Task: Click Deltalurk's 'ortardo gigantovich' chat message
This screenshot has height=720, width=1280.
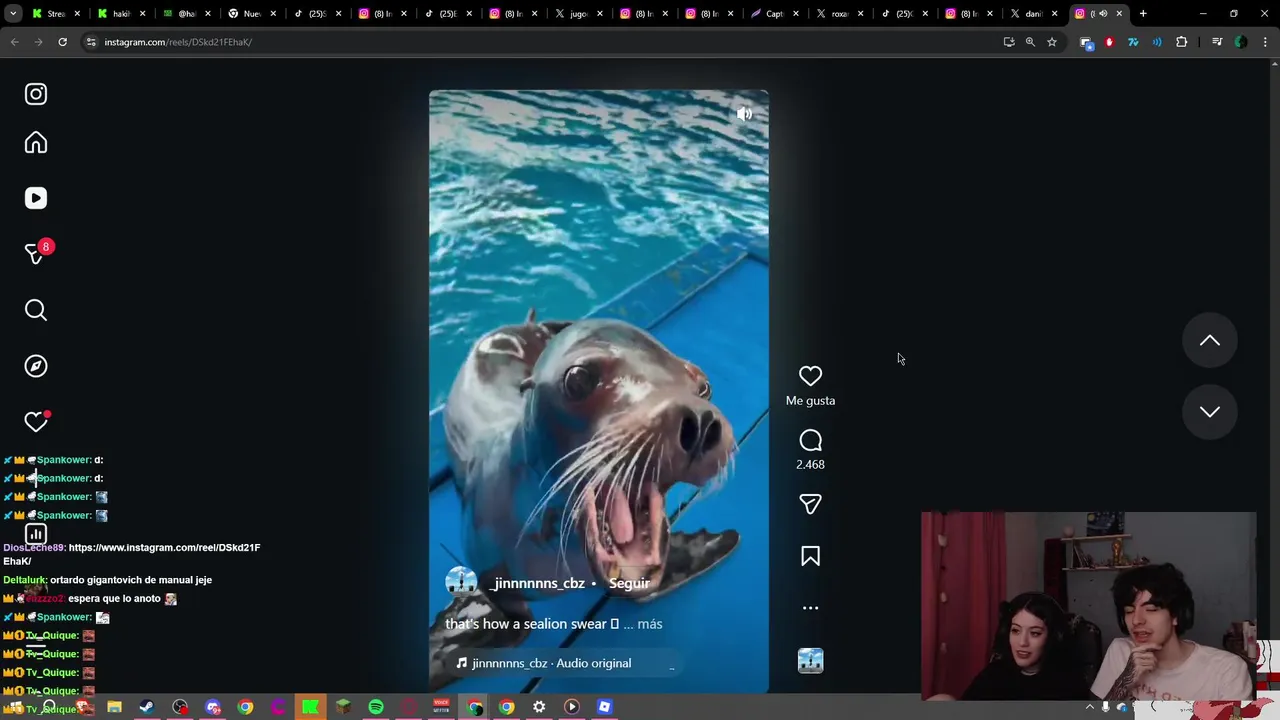Action: pyautogui.click(x=131, y=580)
